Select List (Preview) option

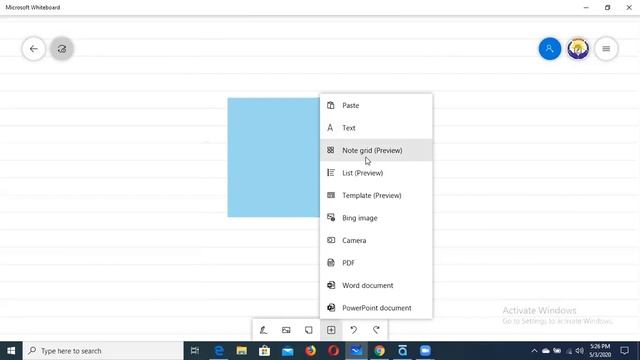(x=376, y=173)
